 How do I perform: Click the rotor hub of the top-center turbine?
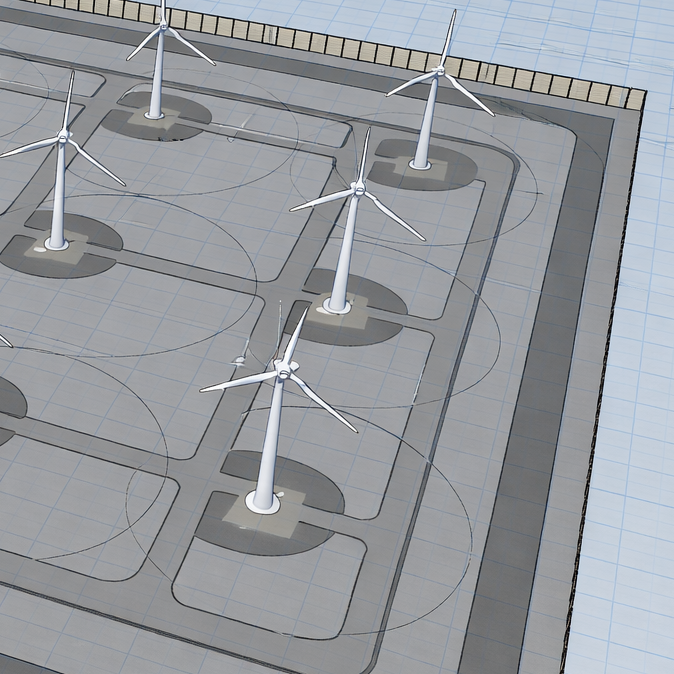coord(161,28)
